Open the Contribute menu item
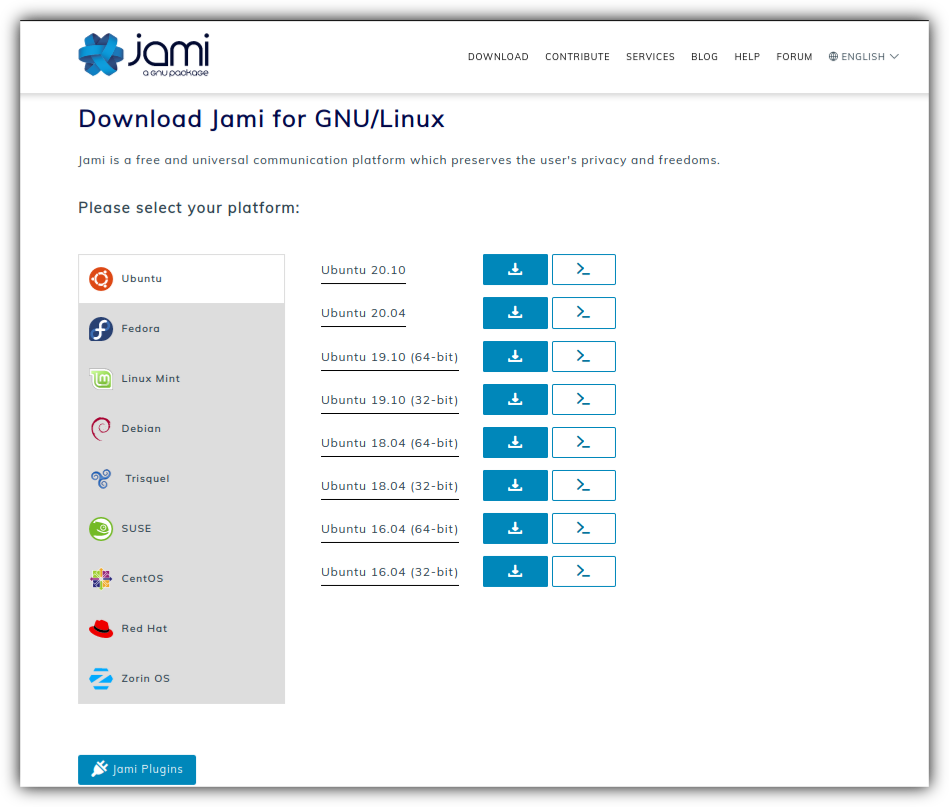The height and width of the screenshot is (807, 949). click(577, 56)
